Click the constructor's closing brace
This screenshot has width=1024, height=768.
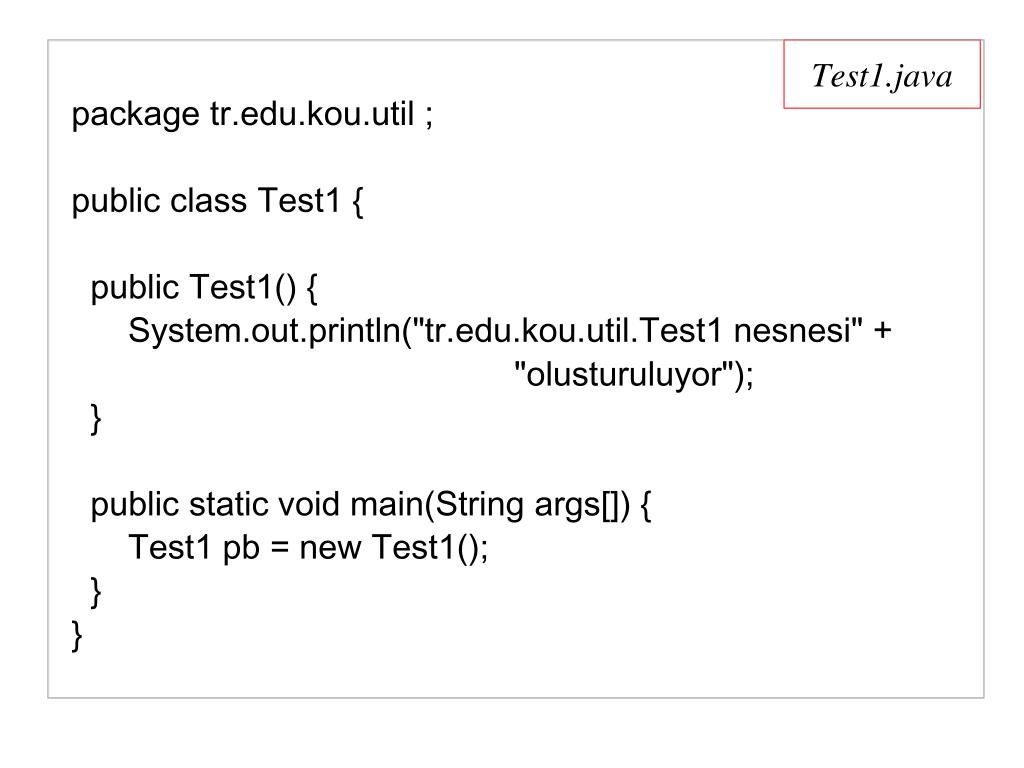[x=96, y=419]
